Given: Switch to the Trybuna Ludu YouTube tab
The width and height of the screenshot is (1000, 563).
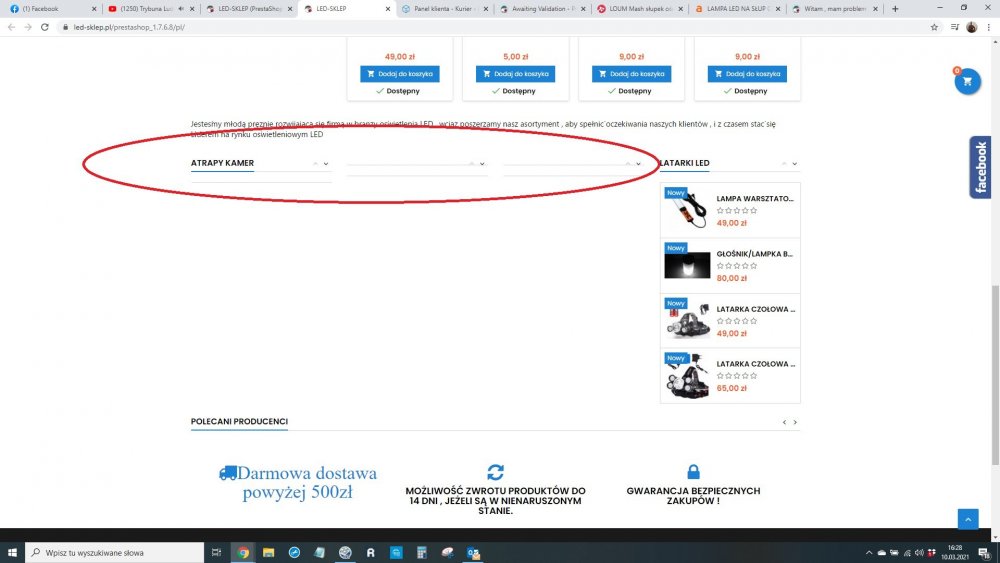Looking at the screenshot, I should click(150, 9).
